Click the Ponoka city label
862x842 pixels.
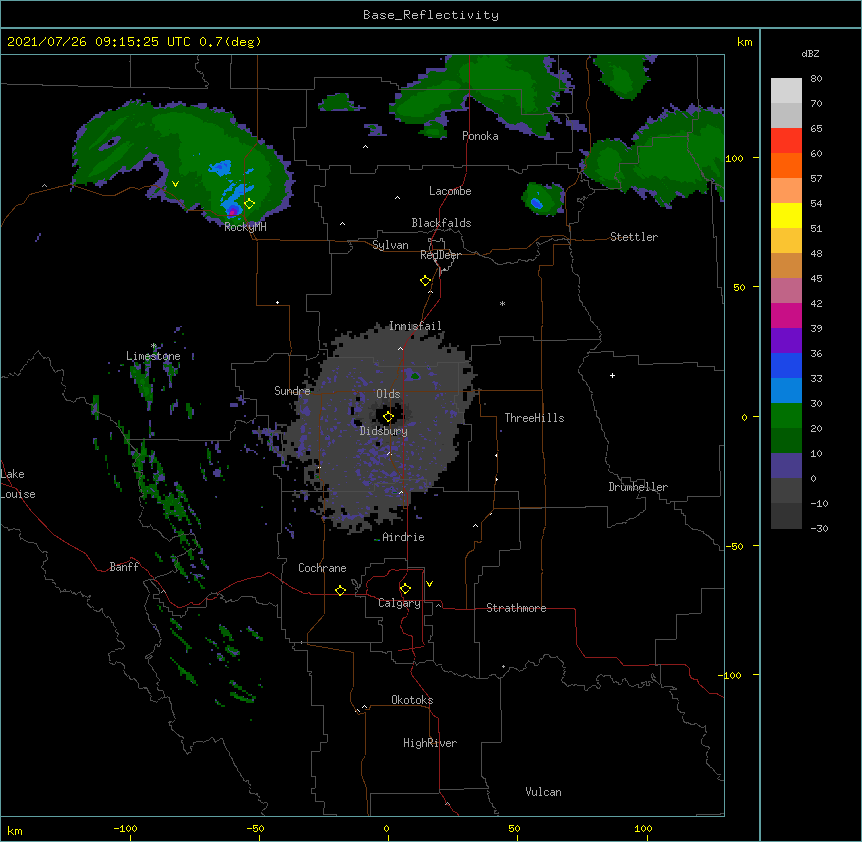(x=480, y=136)
